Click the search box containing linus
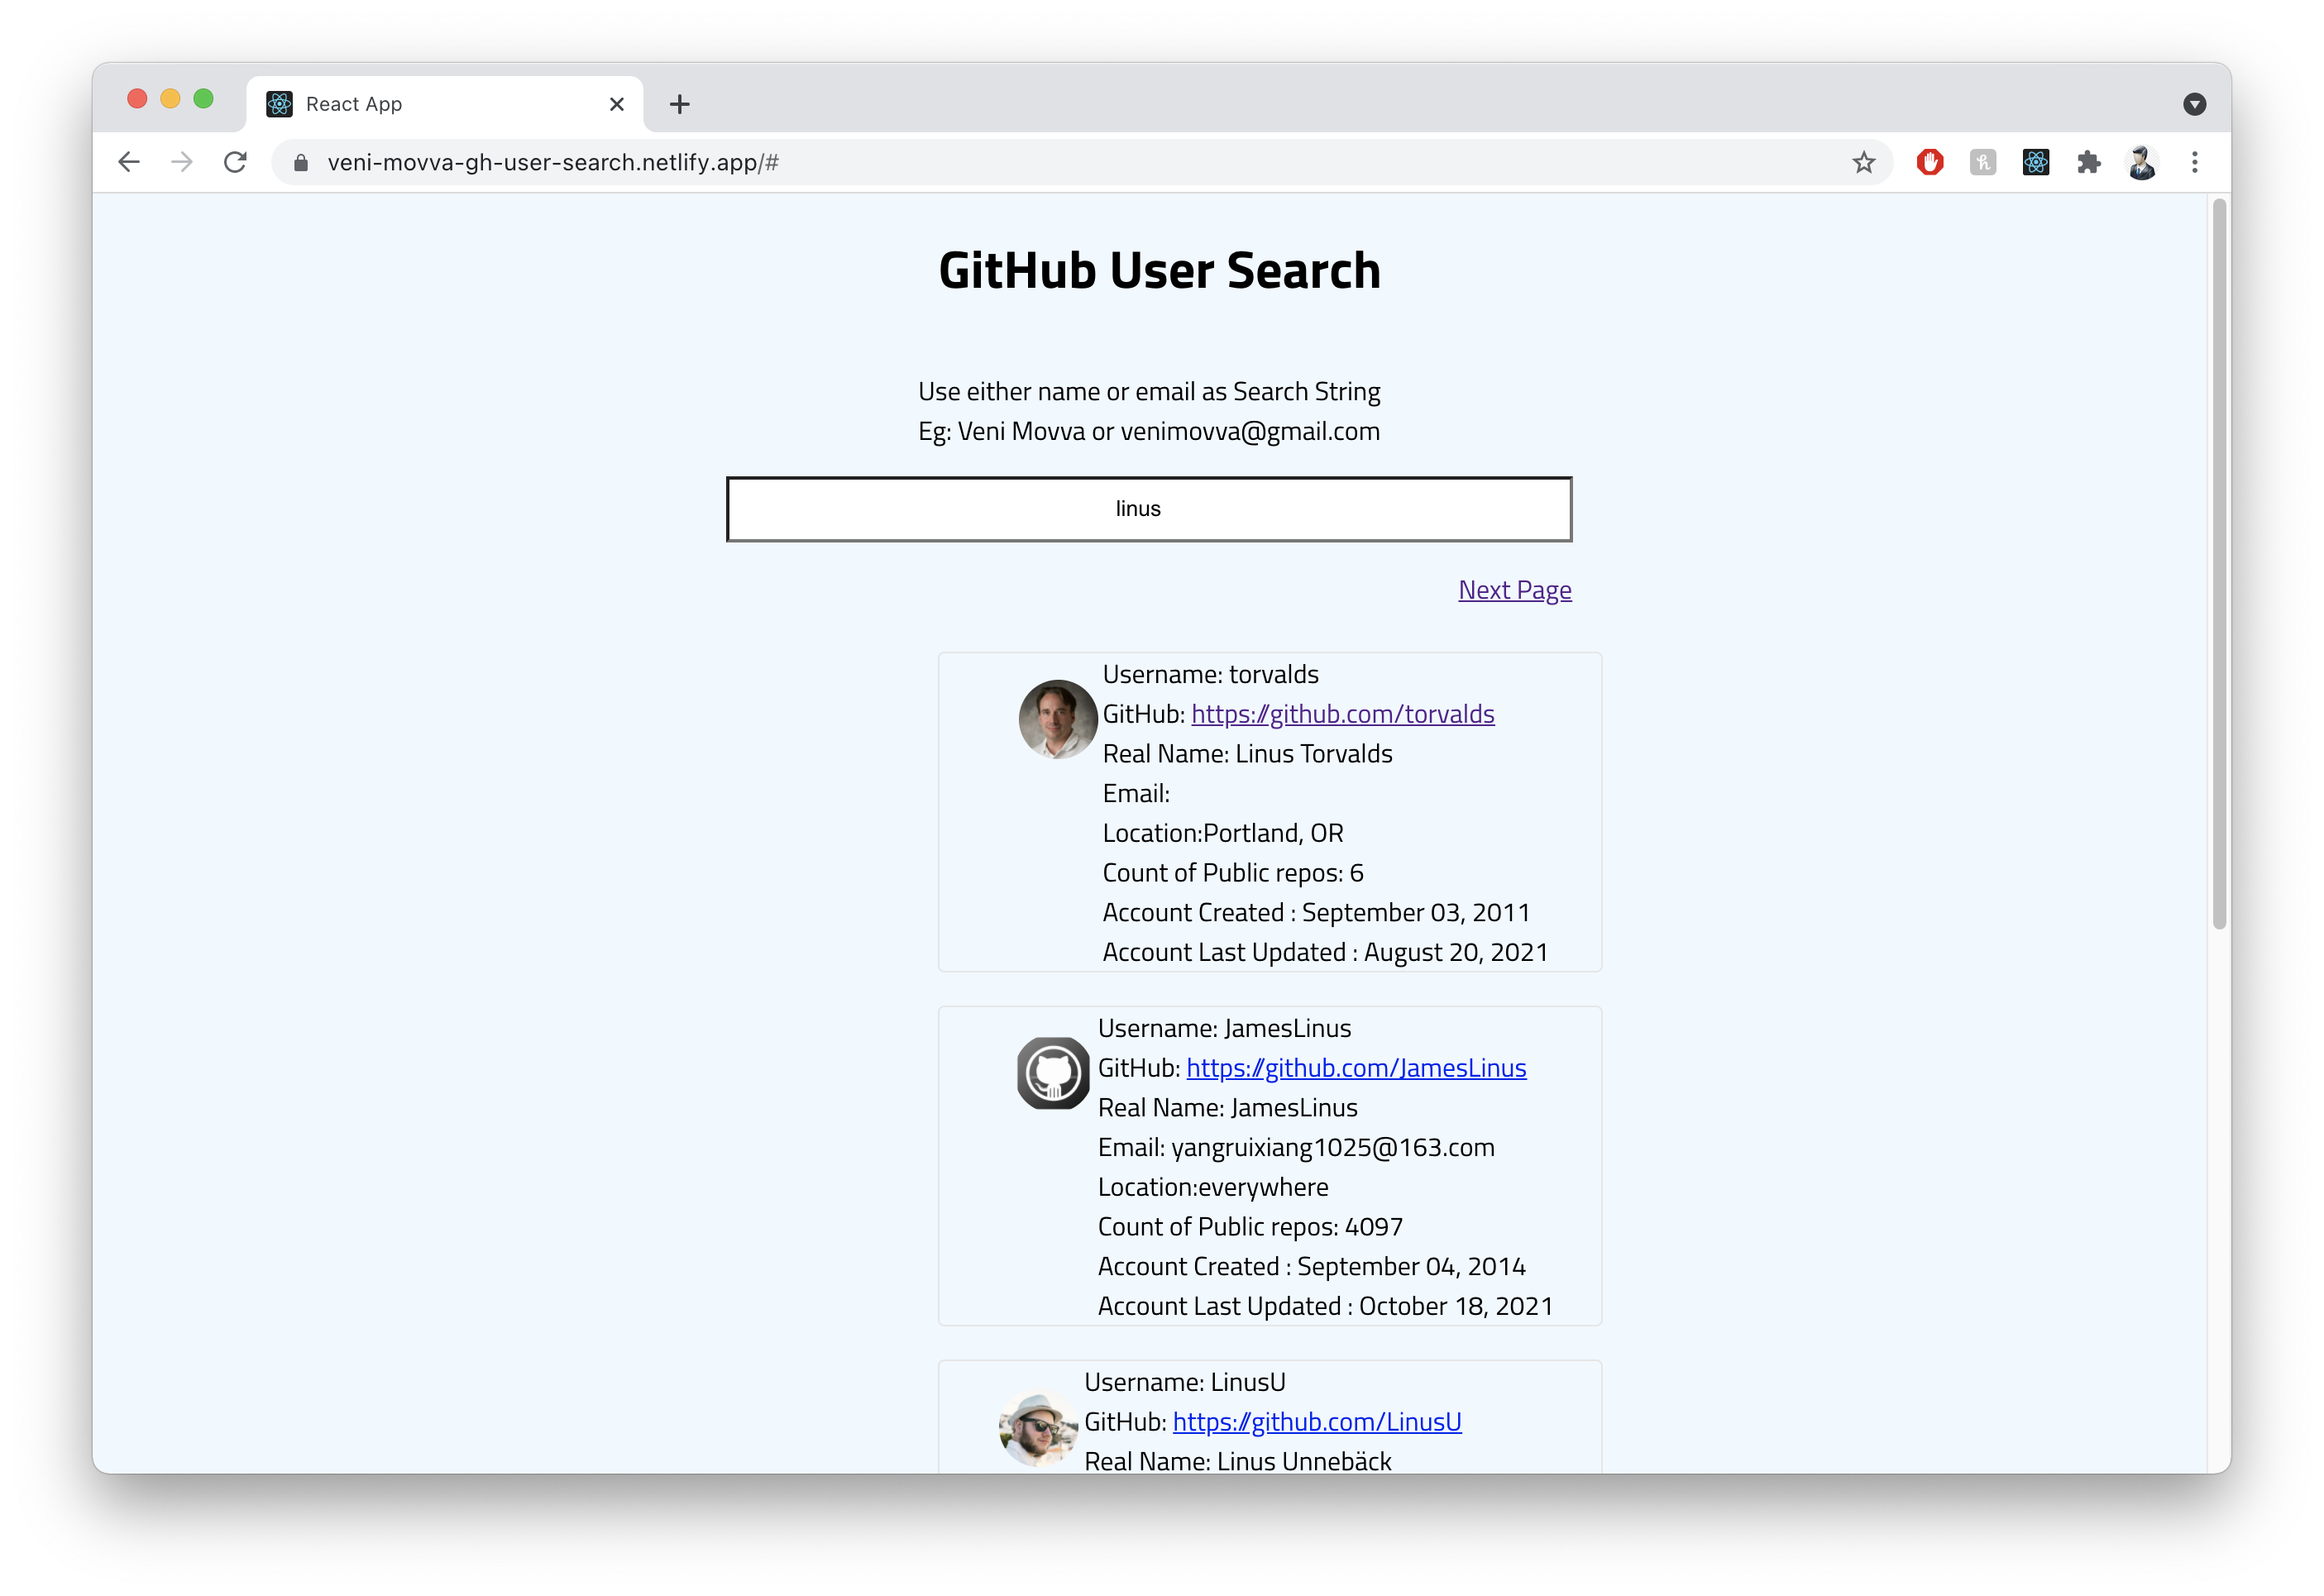This screenshot has height=1596, width=2324. click(x=1149, y=509)
